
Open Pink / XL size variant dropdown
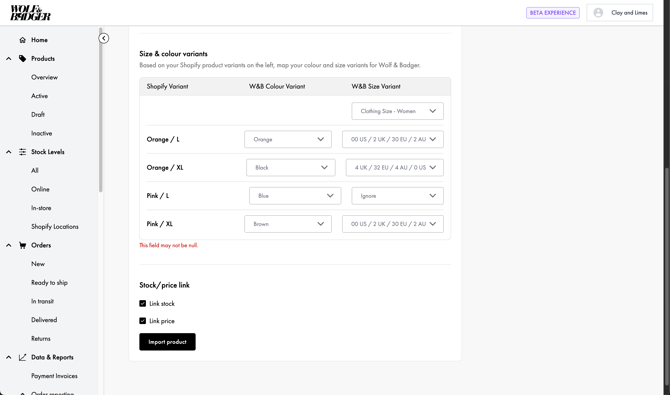pyautogui.click(x=393, y=224)
